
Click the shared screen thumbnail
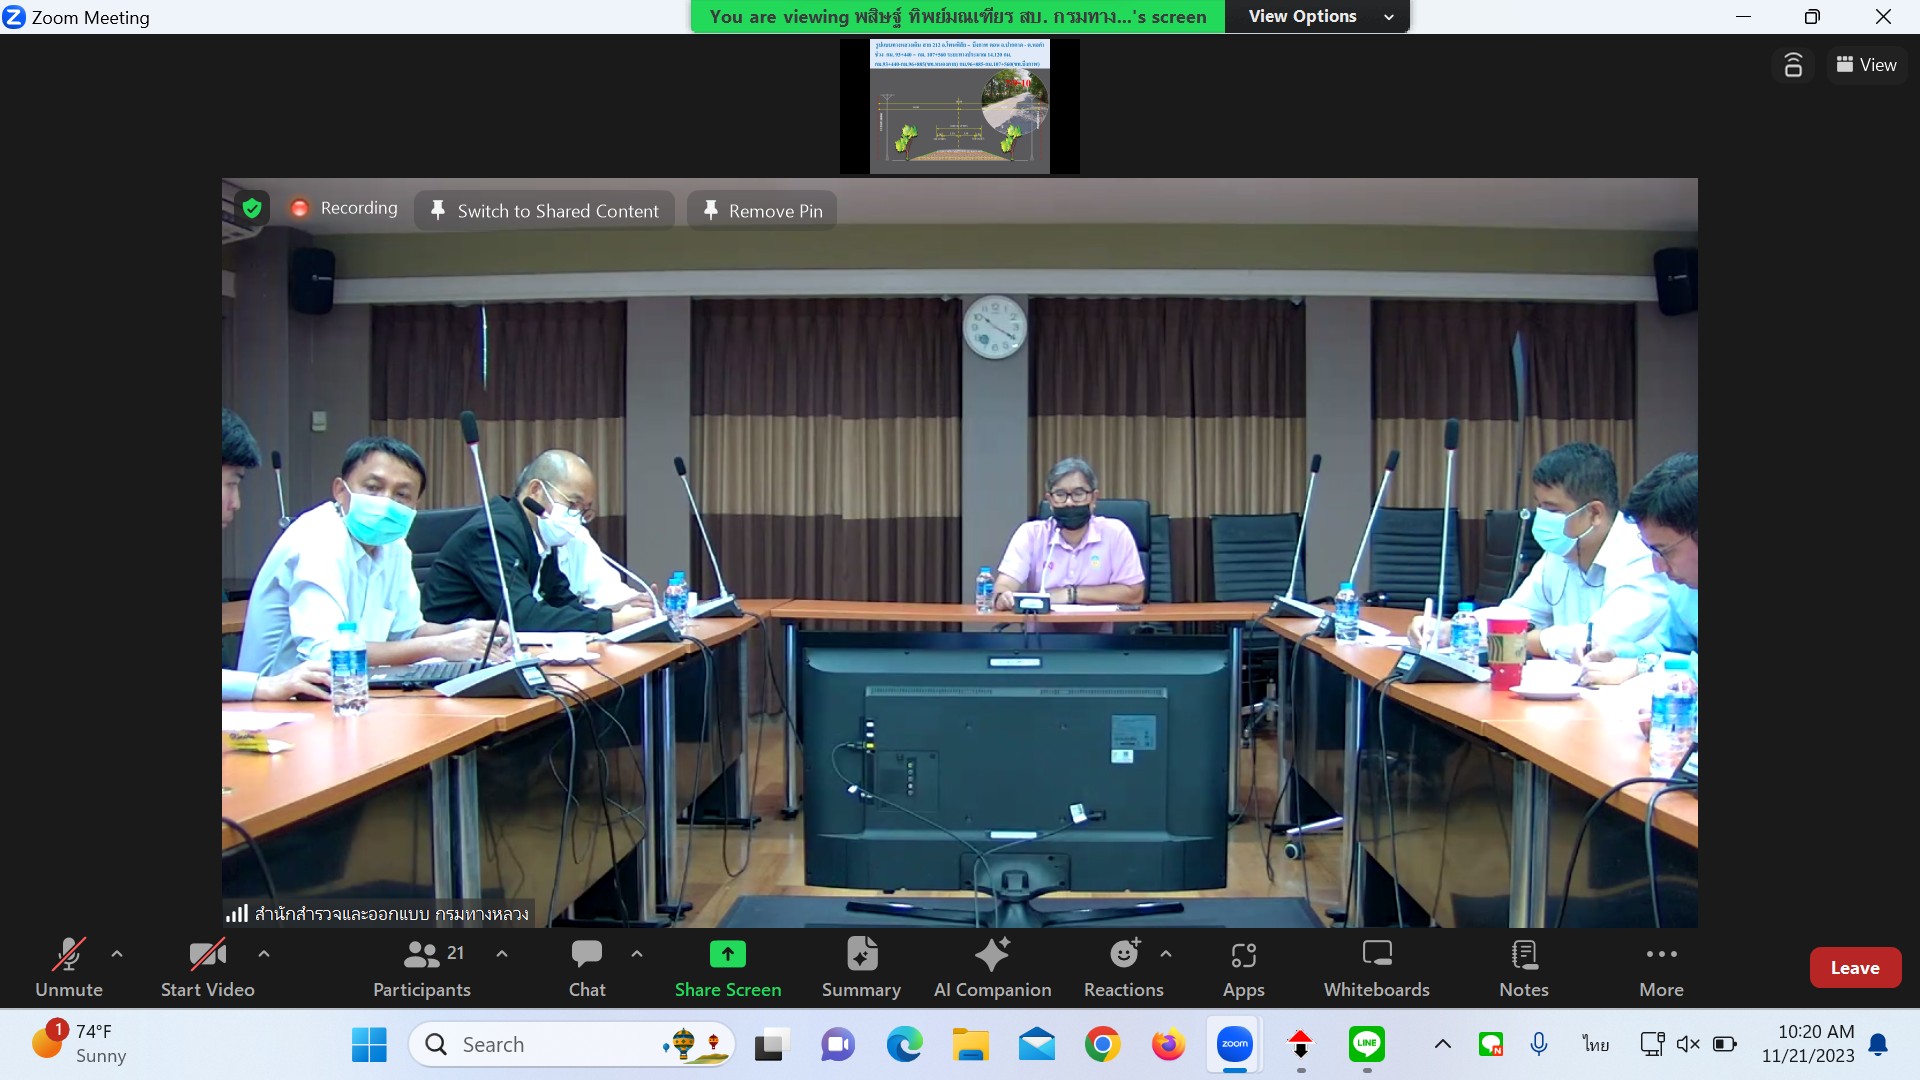pyautogui.click(x=959, y=106)
